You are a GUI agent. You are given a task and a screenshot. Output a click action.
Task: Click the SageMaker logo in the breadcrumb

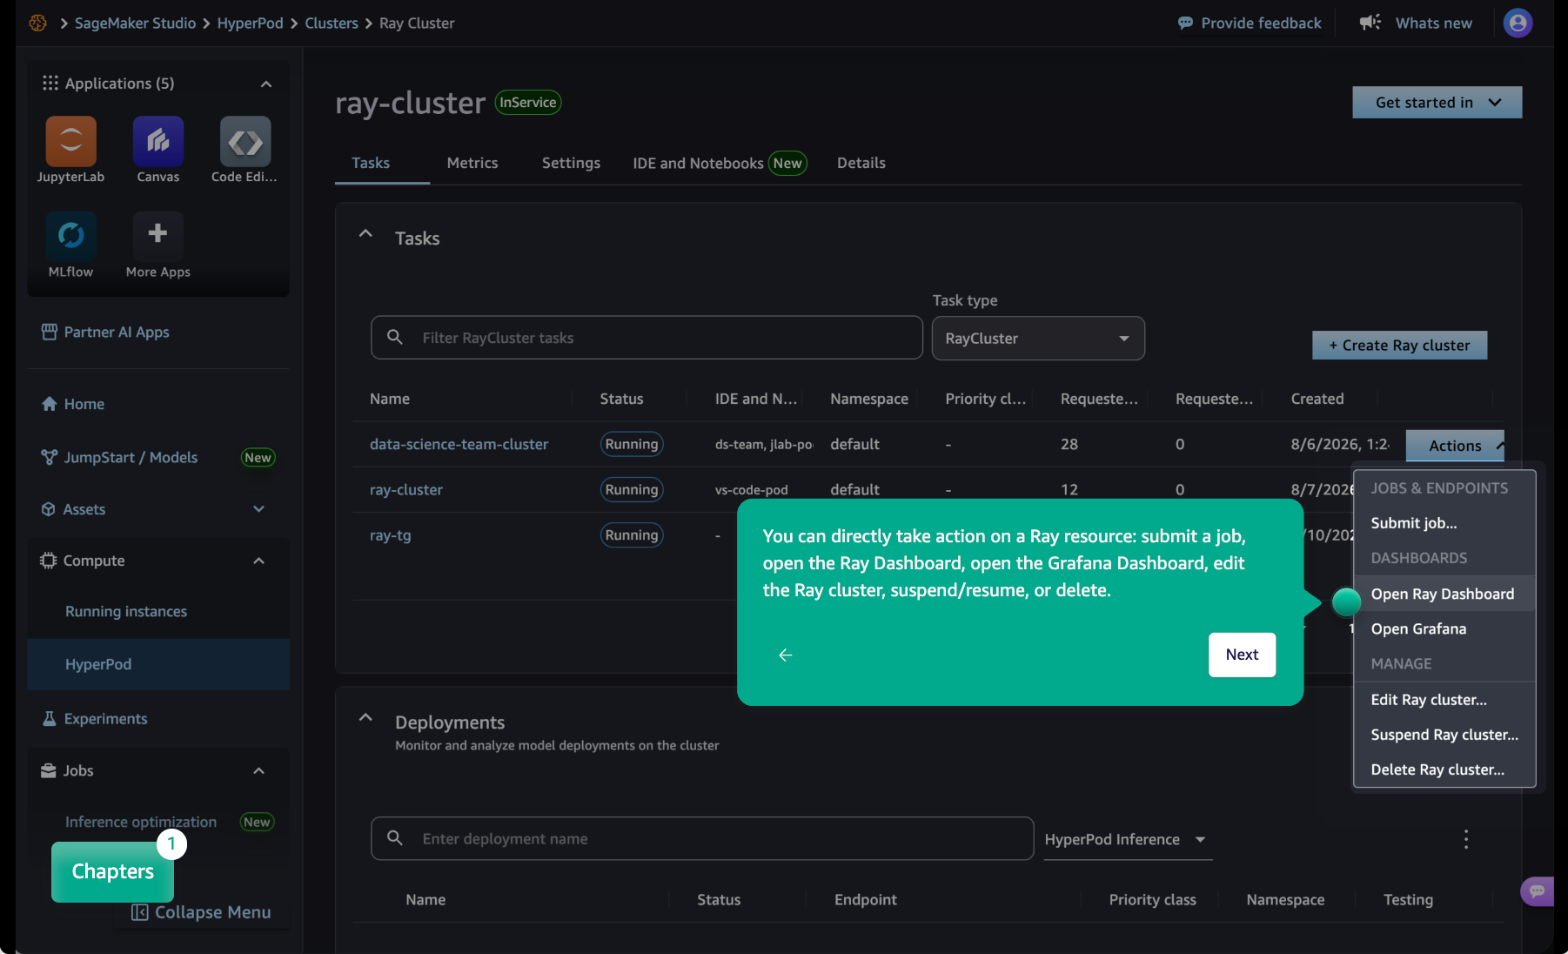[38, 23]
